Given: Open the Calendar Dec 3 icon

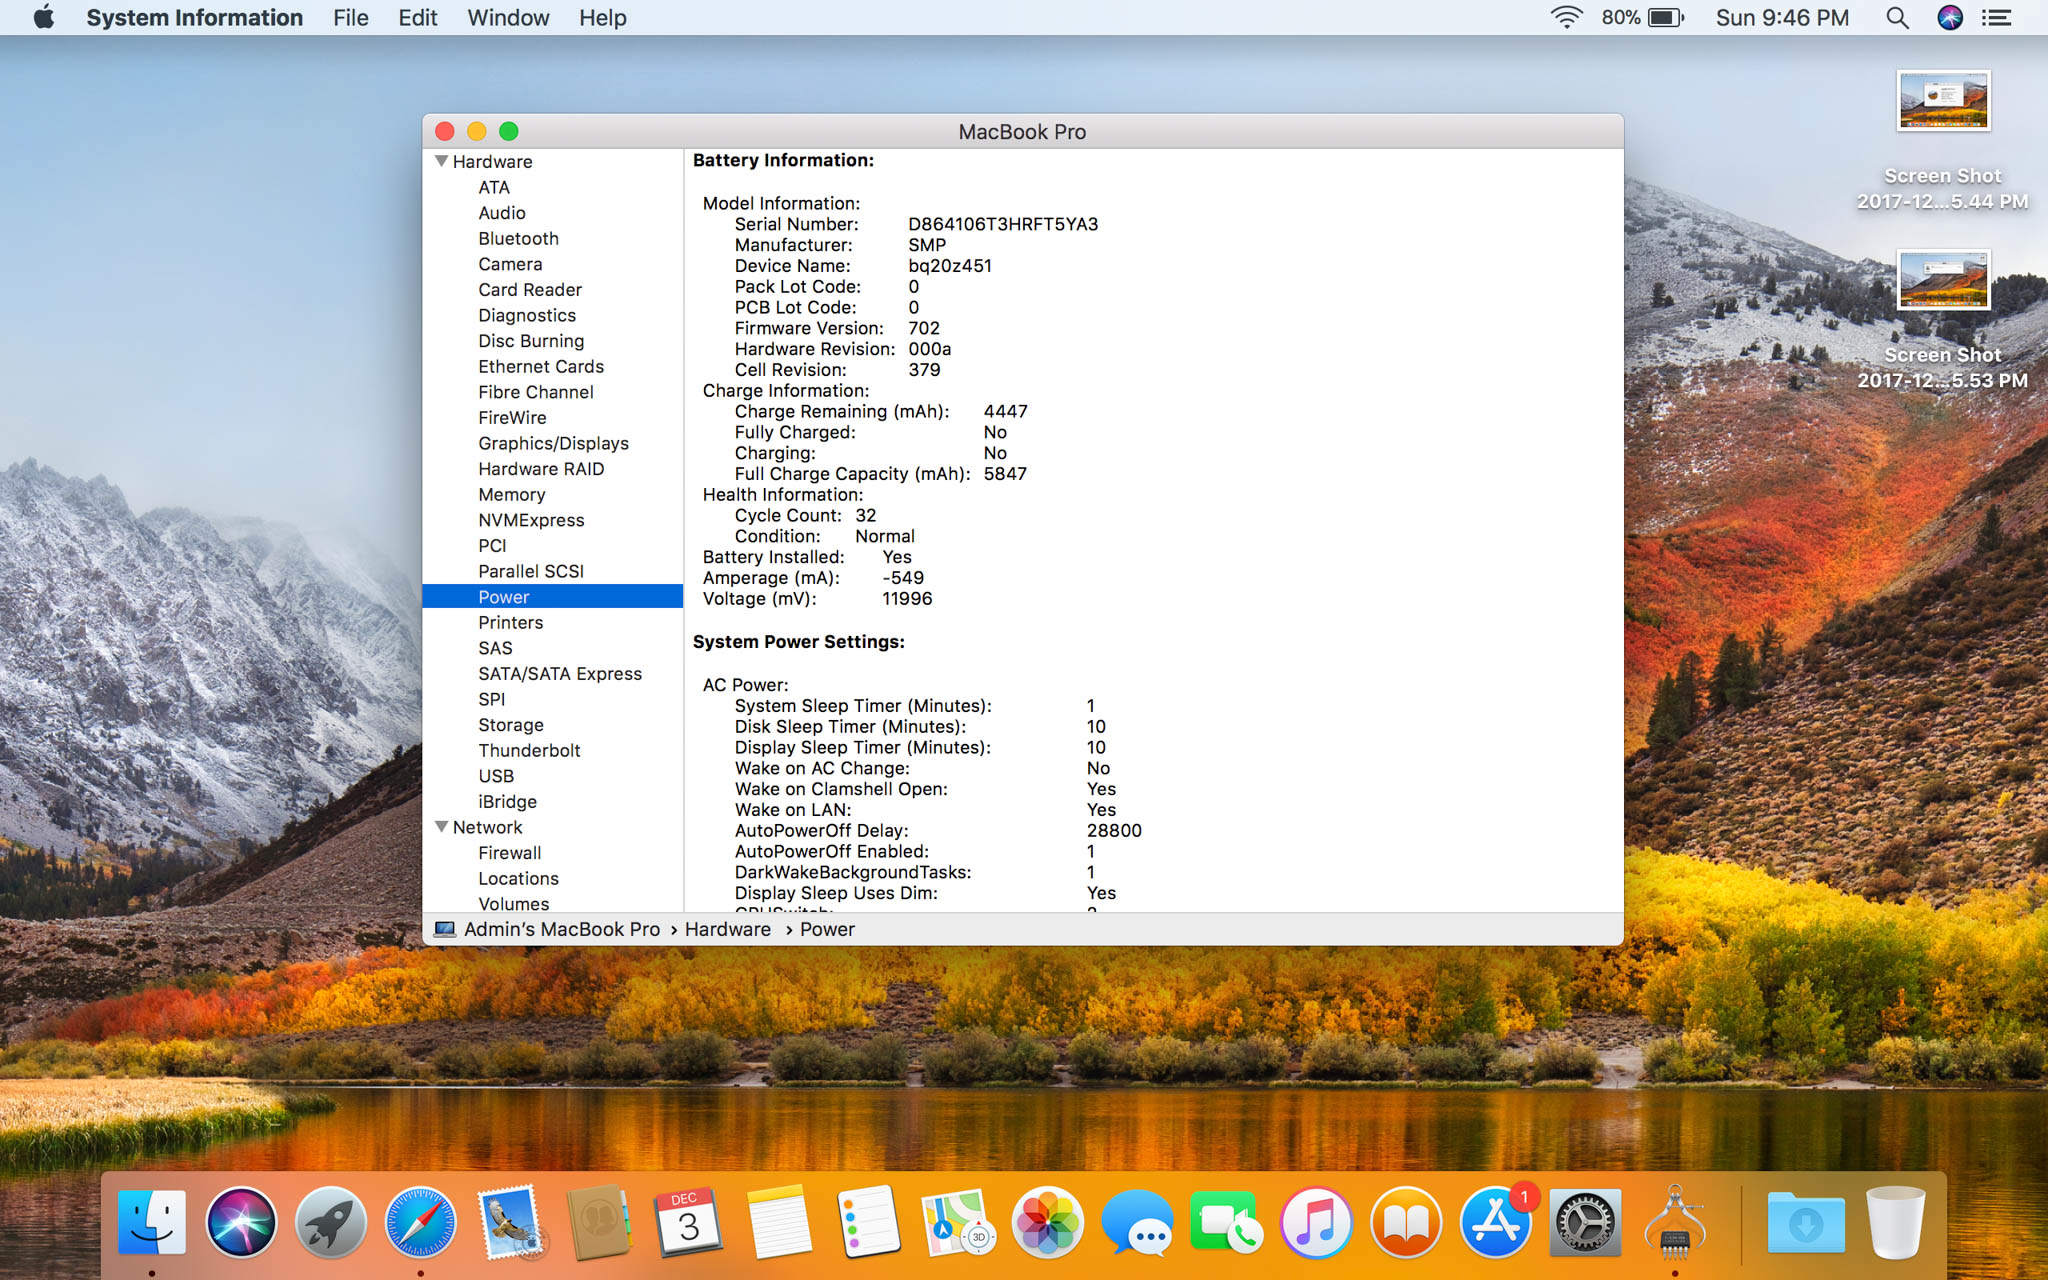Looking at the screenshot, I should coord(689,1221).
